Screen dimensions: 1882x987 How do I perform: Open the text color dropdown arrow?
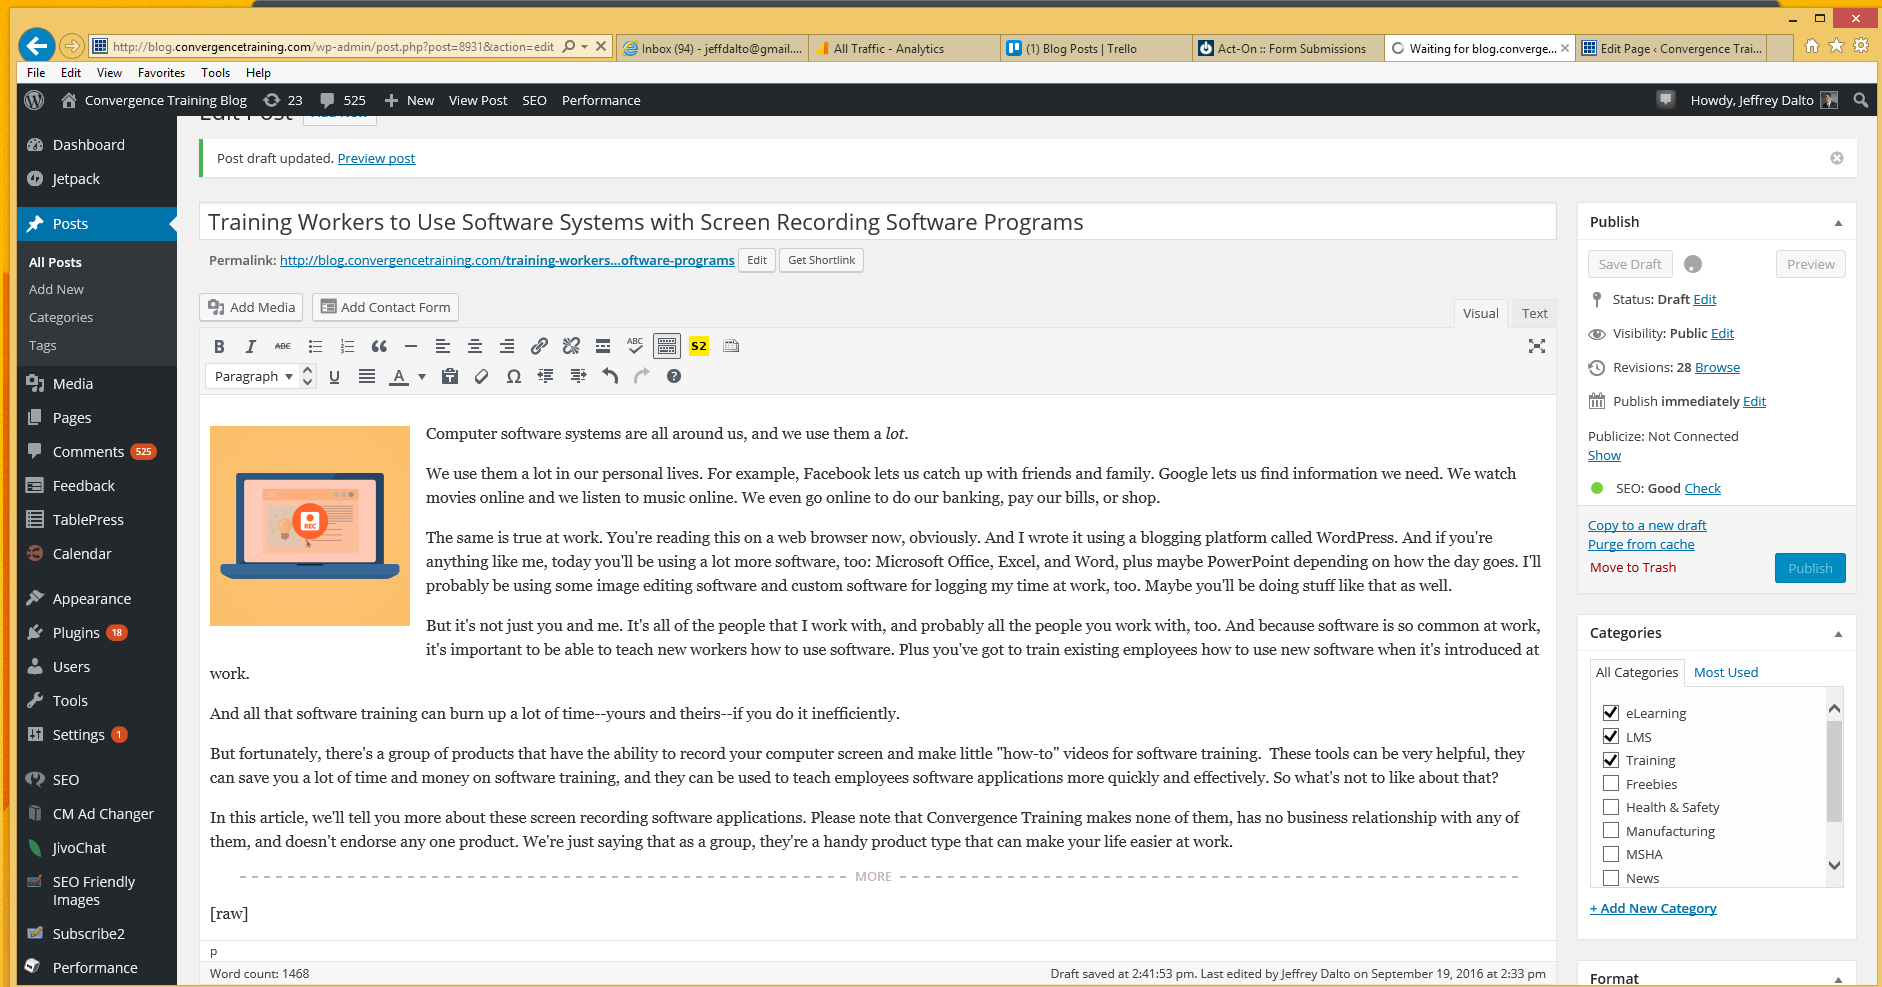[422, 377]
